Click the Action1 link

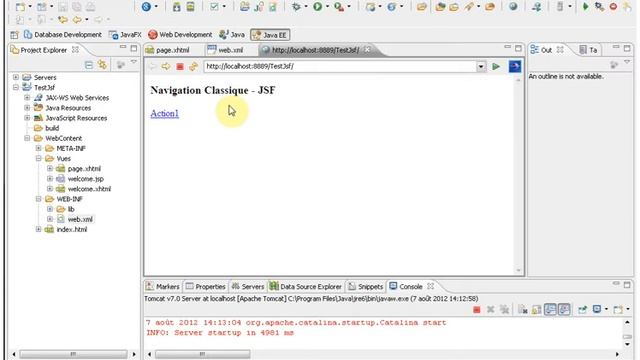click(164, 113)
